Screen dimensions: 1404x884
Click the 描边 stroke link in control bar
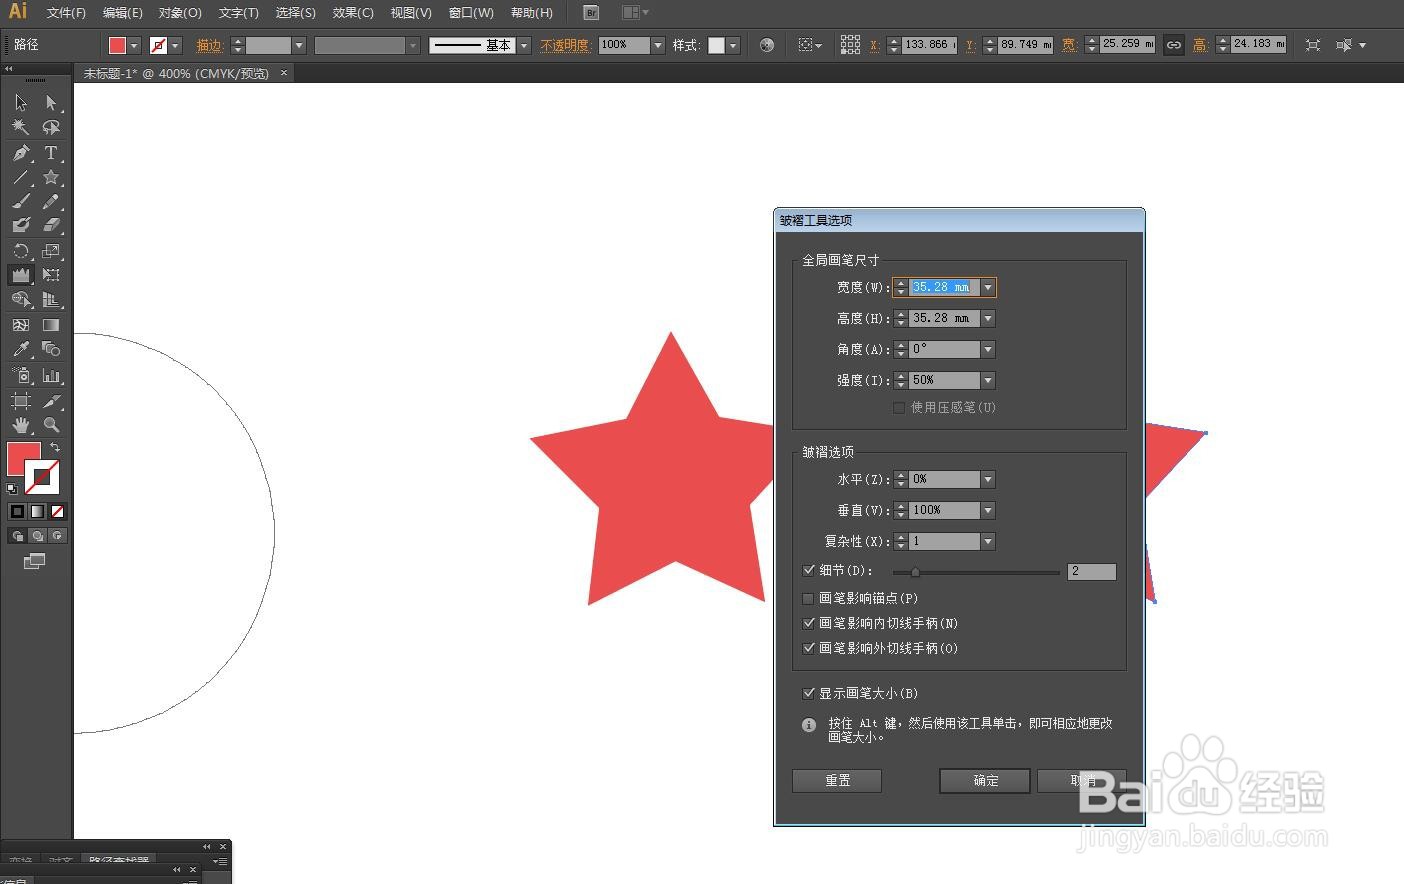pos(209,45)
